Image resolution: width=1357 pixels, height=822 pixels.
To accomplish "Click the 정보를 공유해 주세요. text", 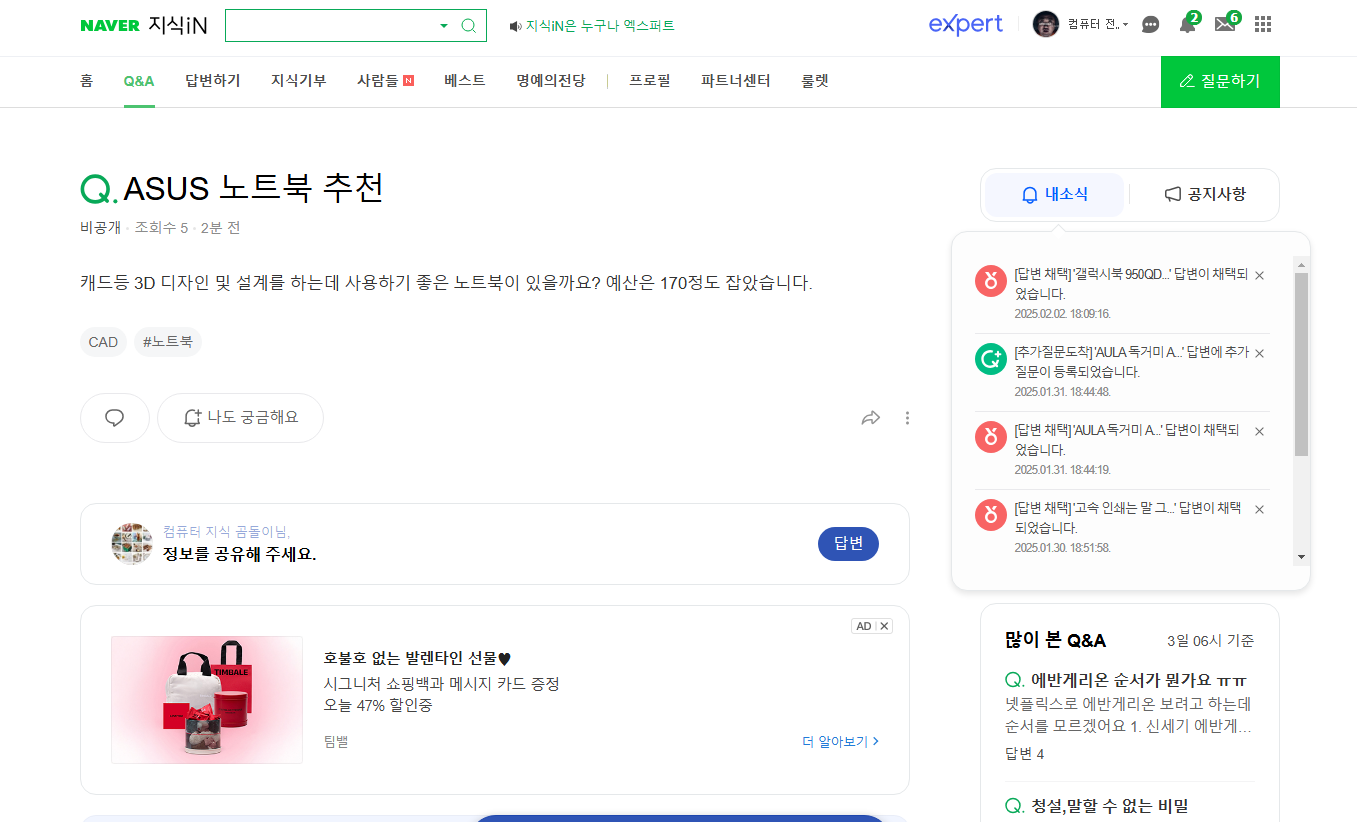I will tap(240, 554).
